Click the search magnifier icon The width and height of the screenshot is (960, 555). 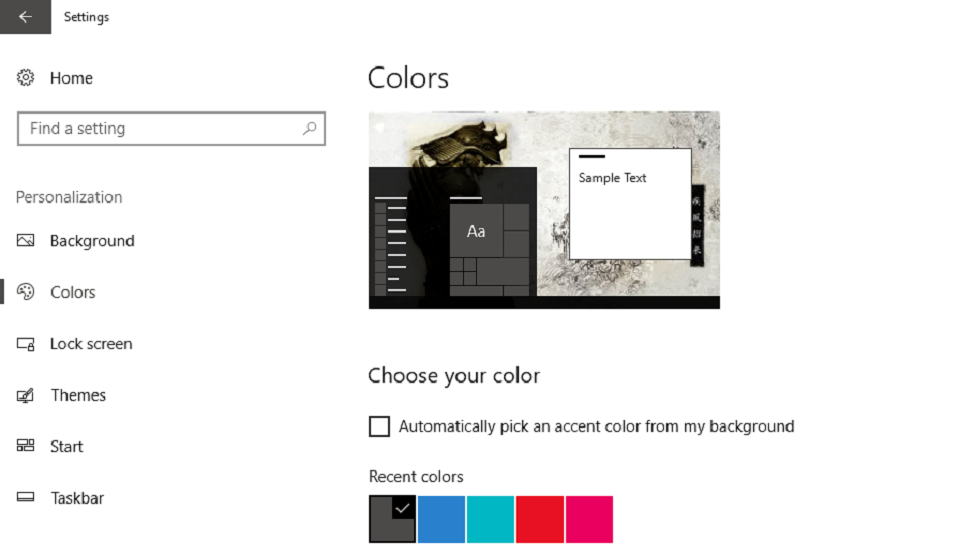coord(310,128)
